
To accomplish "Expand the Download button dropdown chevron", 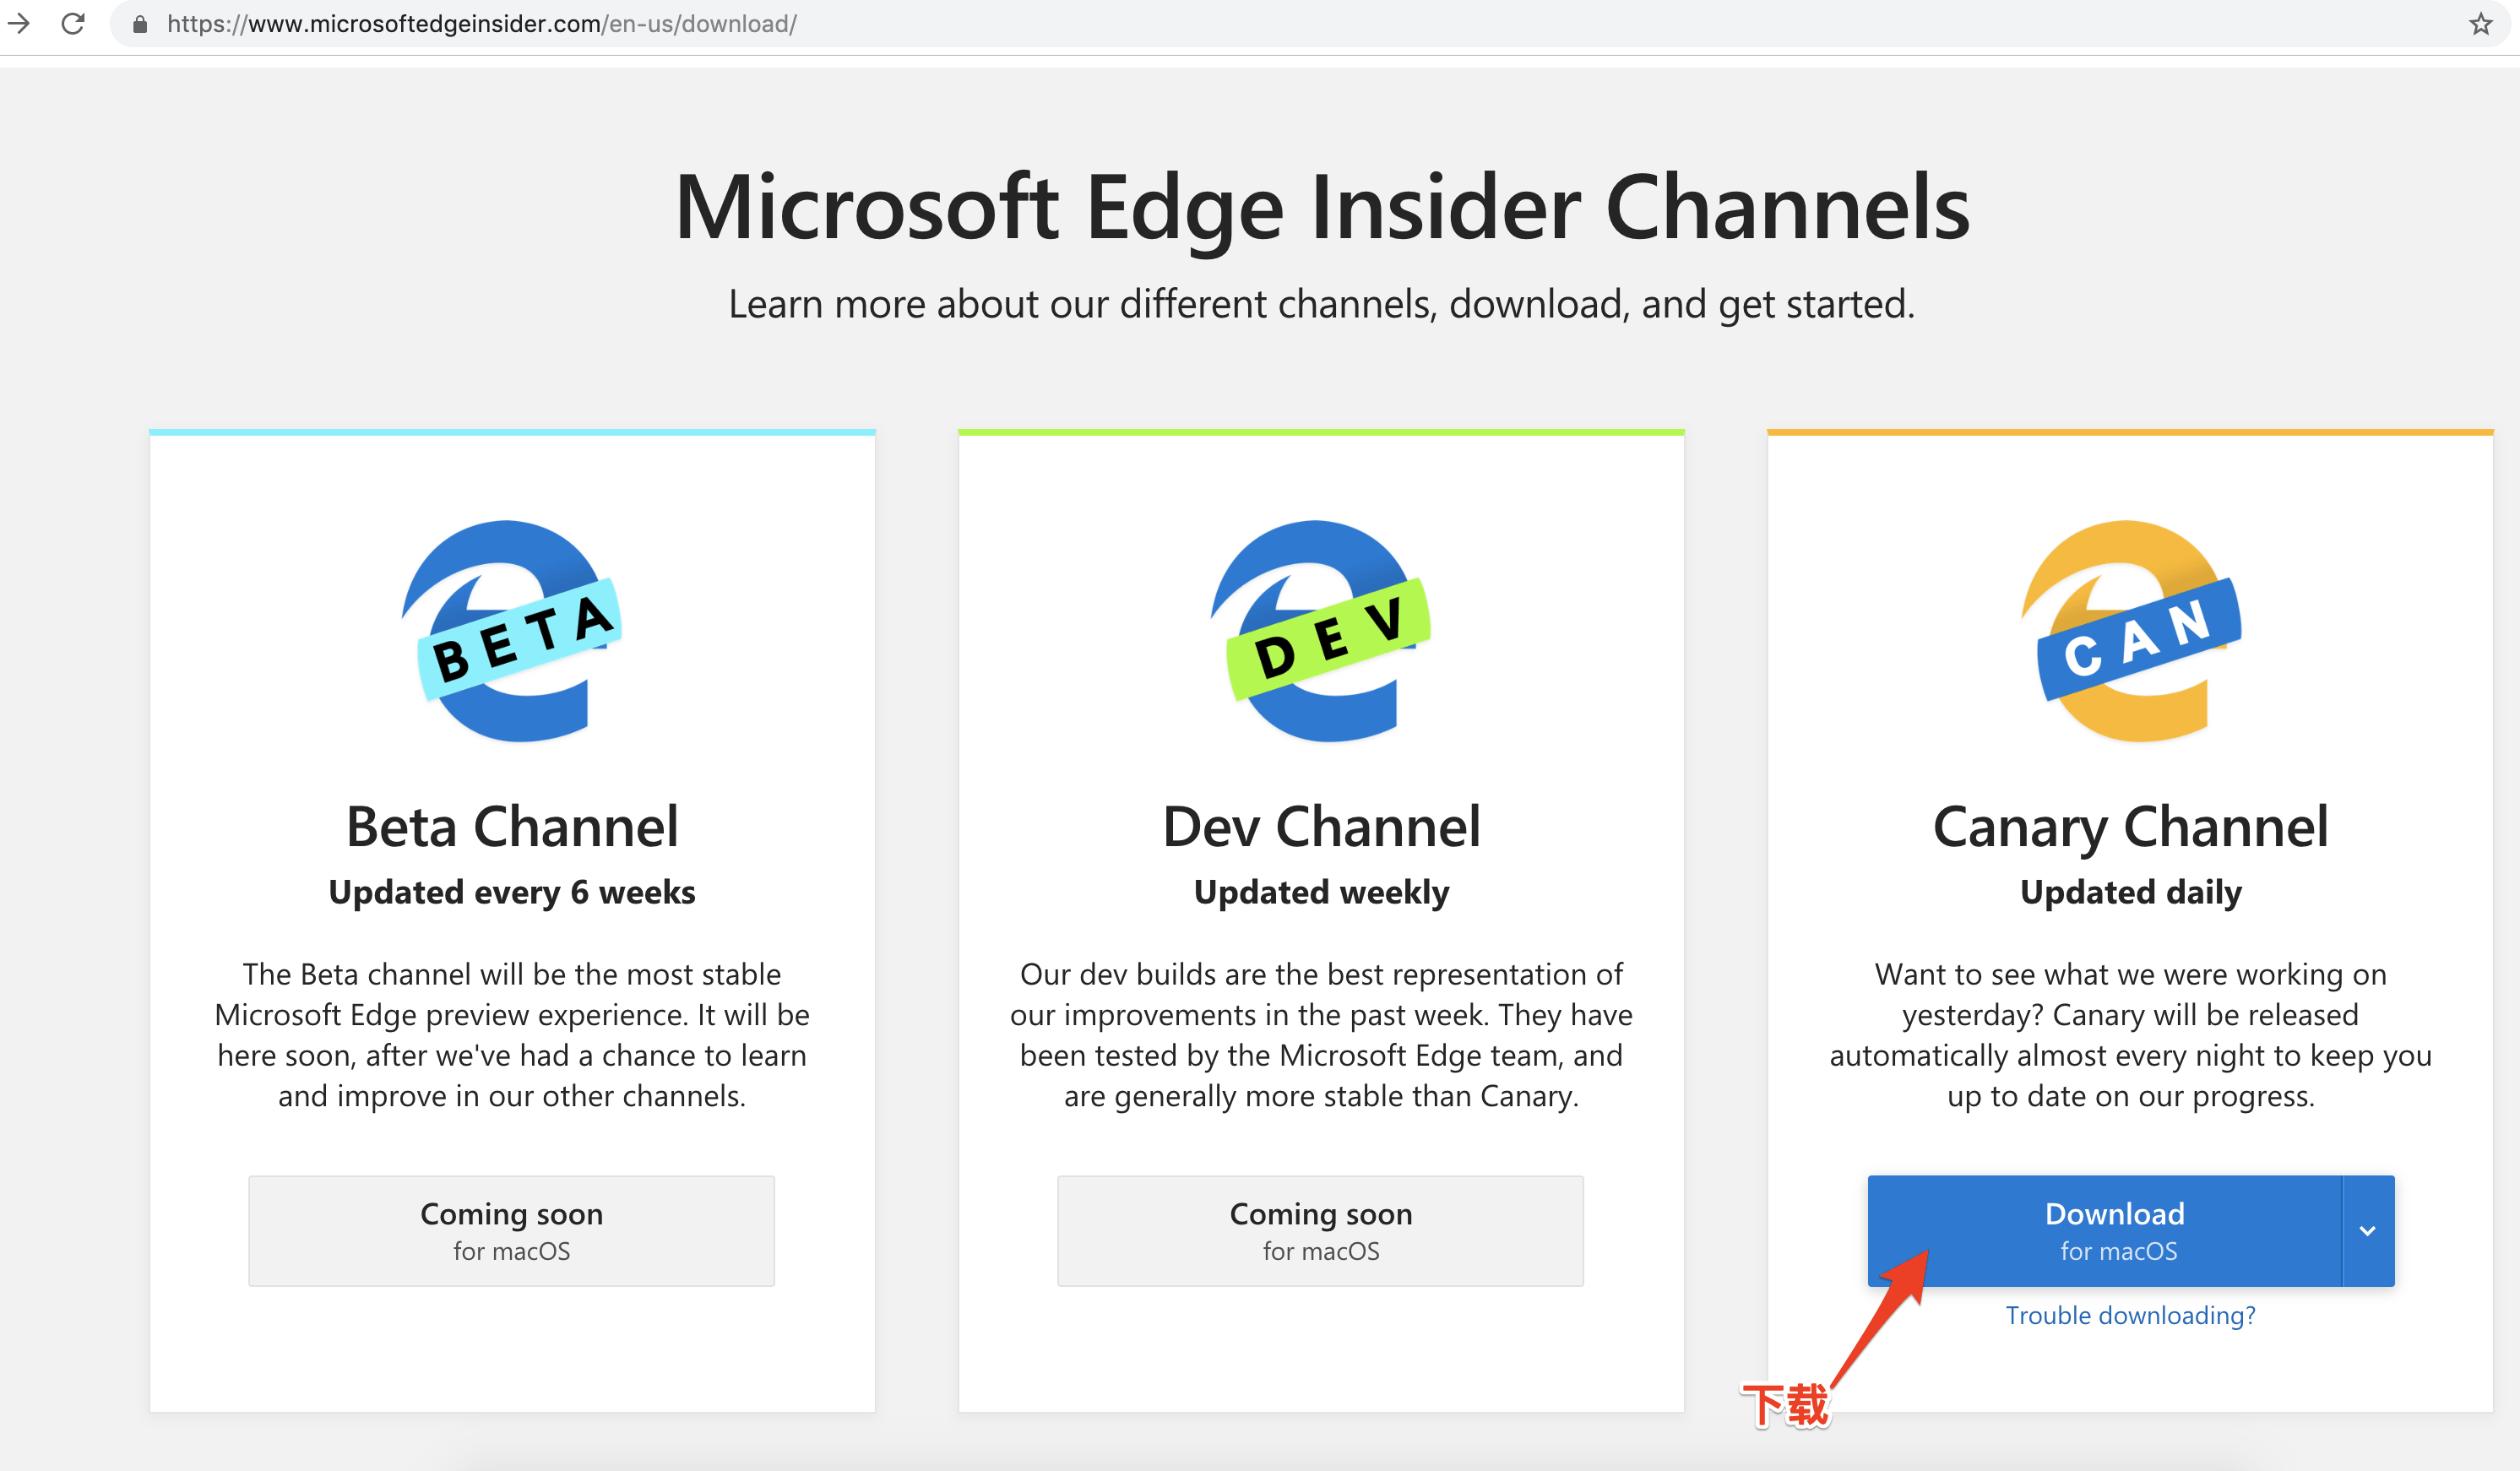I will 2367,1231.
